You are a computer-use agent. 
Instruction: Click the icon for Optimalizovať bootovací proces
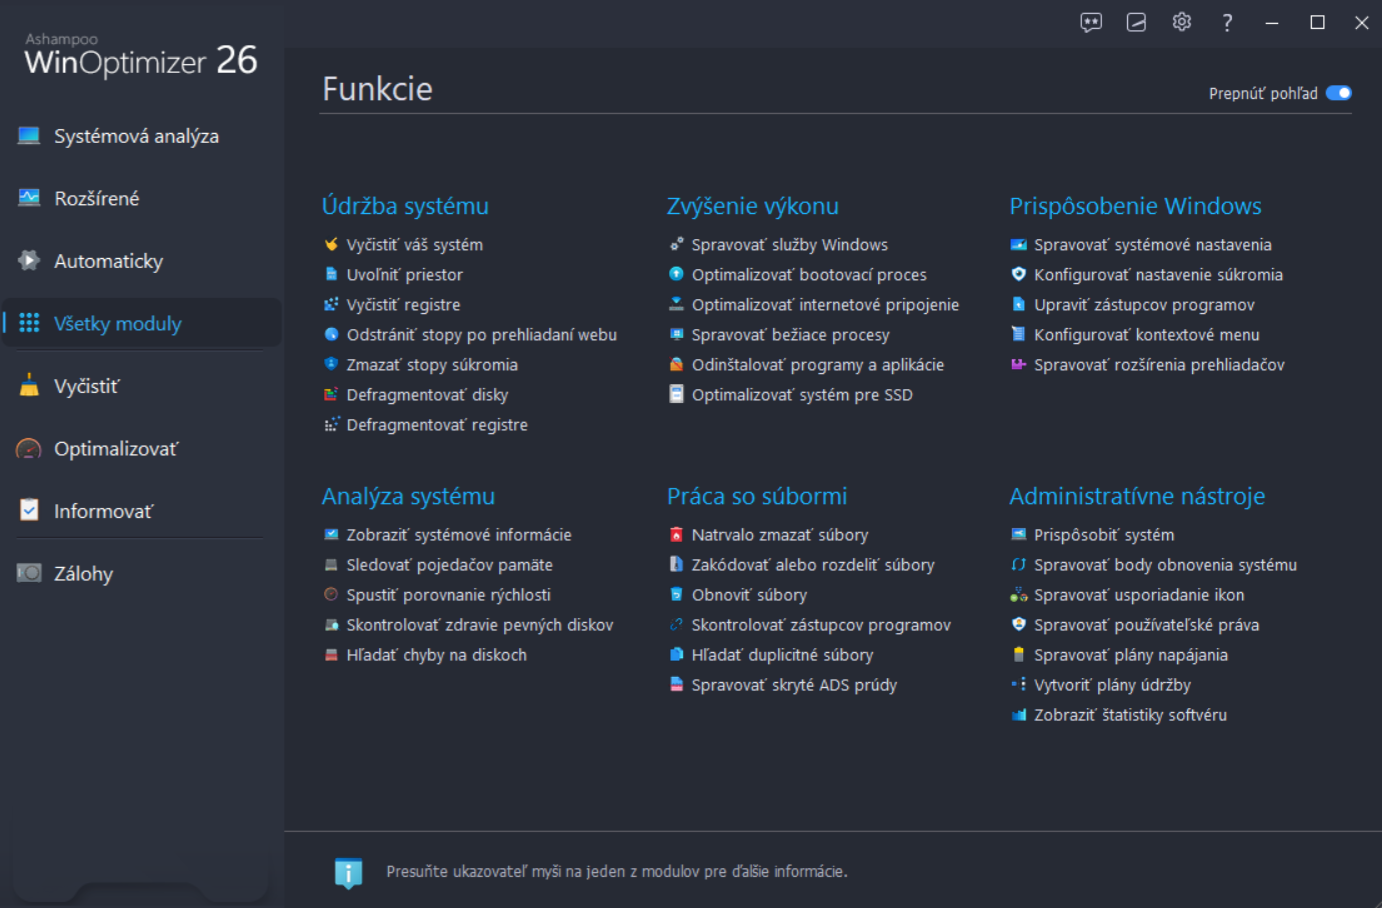pyautogui.click(x=676, y=275)
